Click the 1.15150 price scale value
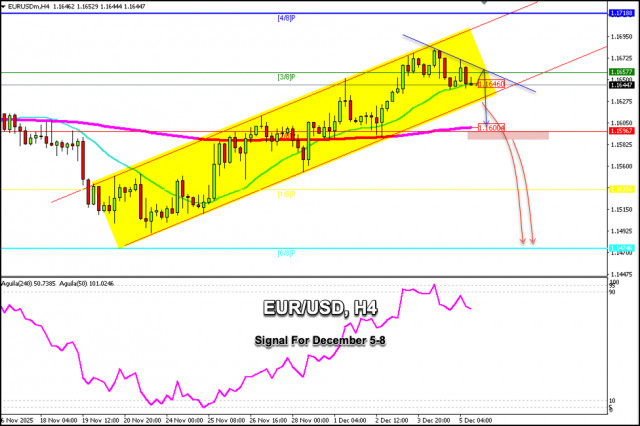This screenshot has width=640, height=426. coord(622,209)
